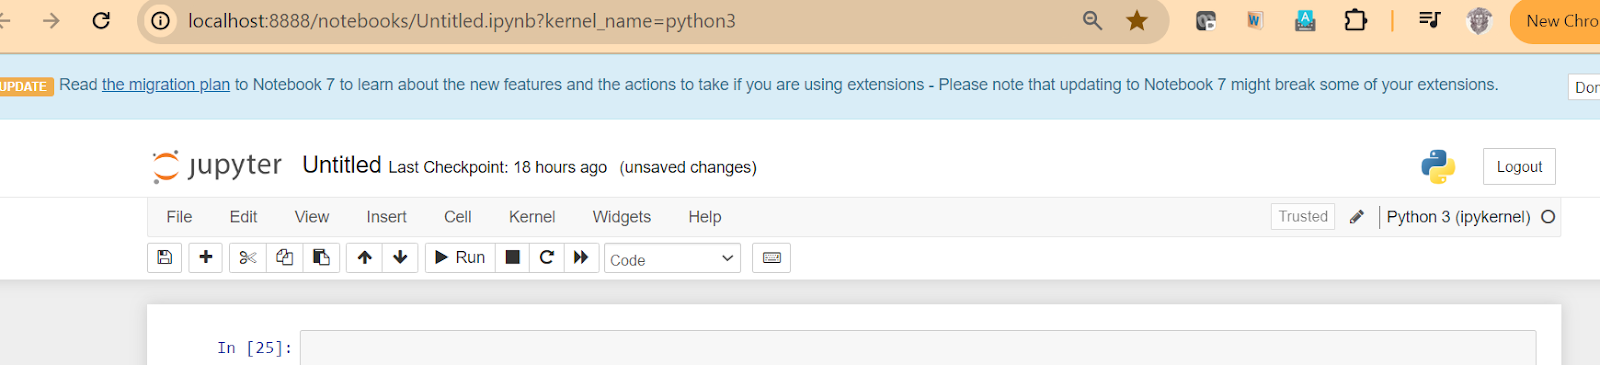Image resolution: width=1600 pixels, height=365 pixels.
Task: Paste cells below icon
Action: 321,258
